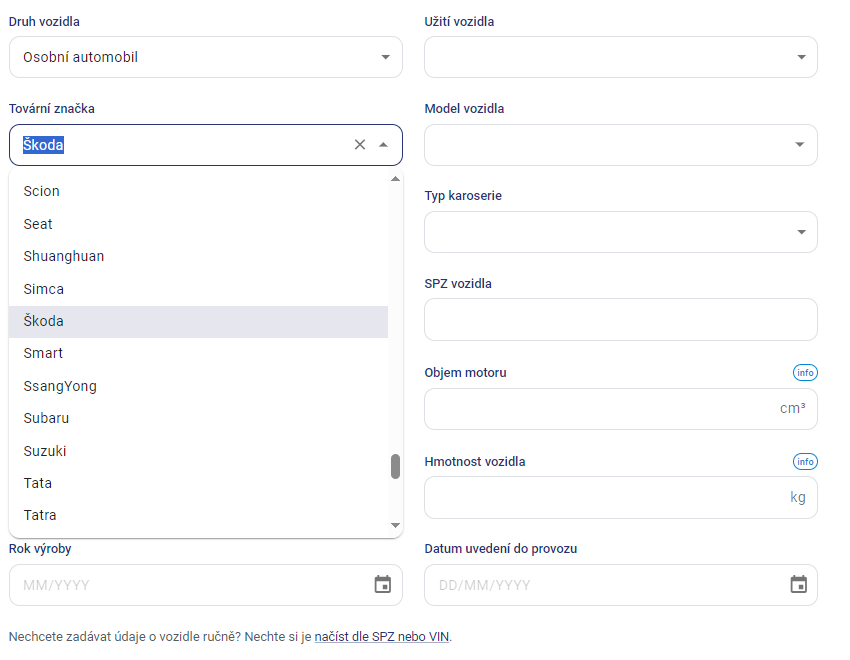Click the brand list scroll-down arrow
850x660 pixels.
click(x=396, y=525)
